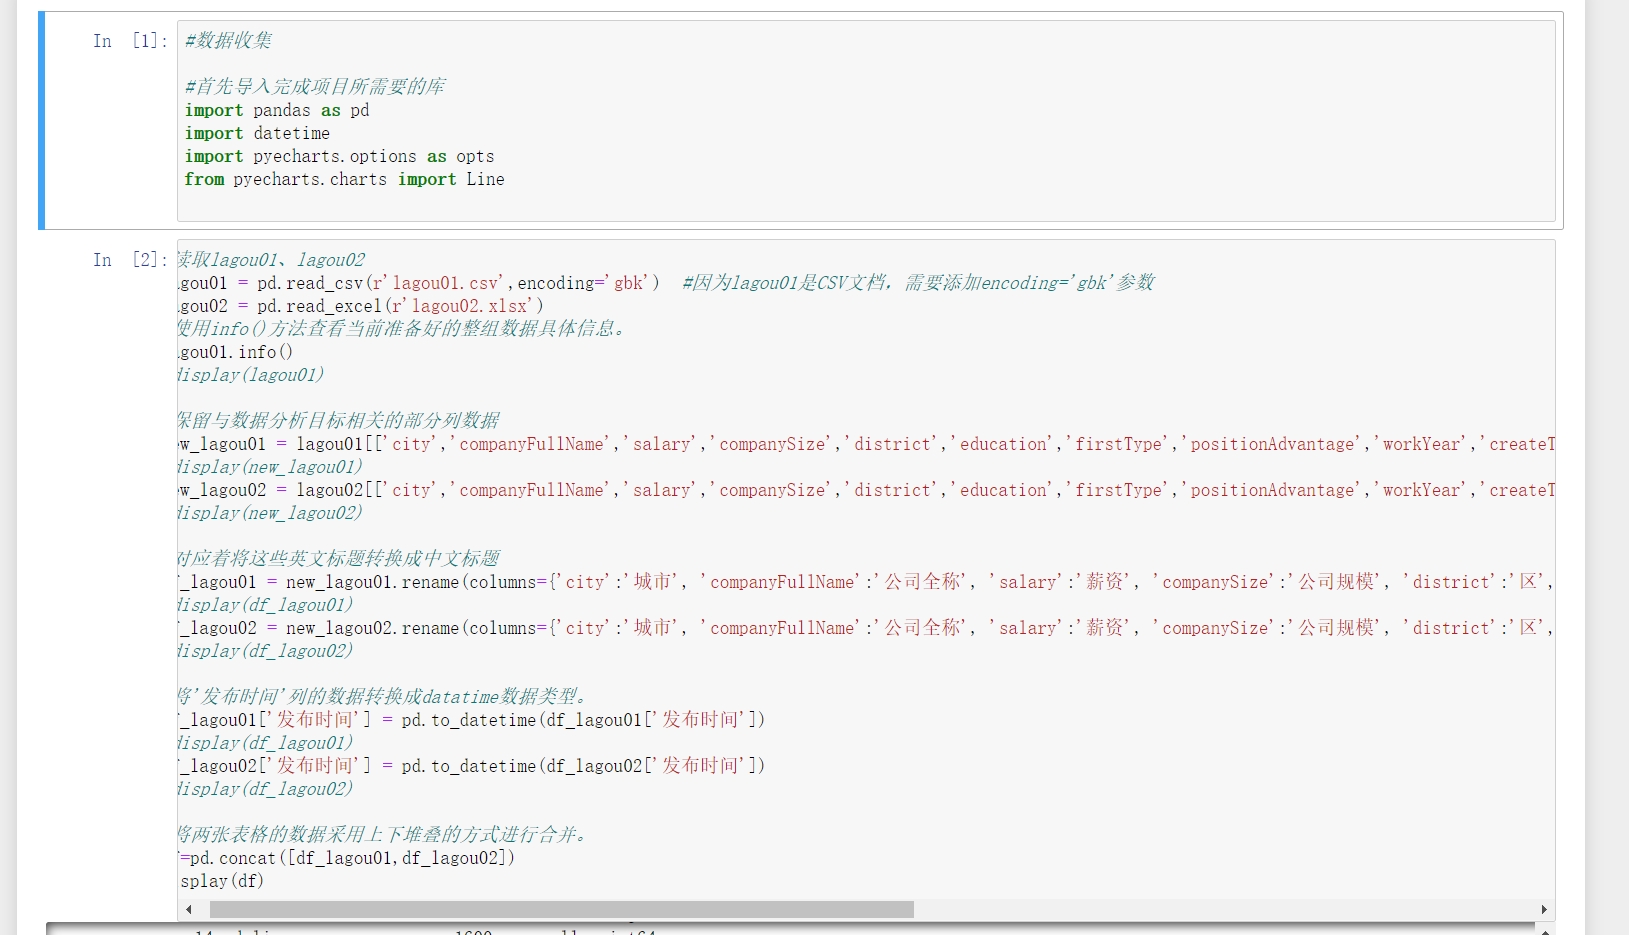The width and height of the screenshot is (1629, 935).
Task: Click the pd.read_csv line for lagou01.csv
Action: click(x=418, y=283)
